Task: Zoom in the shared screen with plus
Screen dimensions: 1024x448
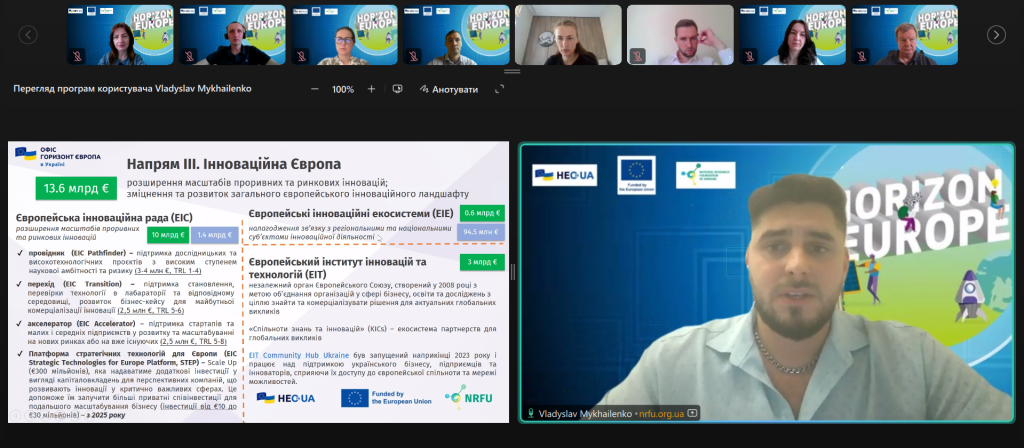Action: tap(371, 89)
